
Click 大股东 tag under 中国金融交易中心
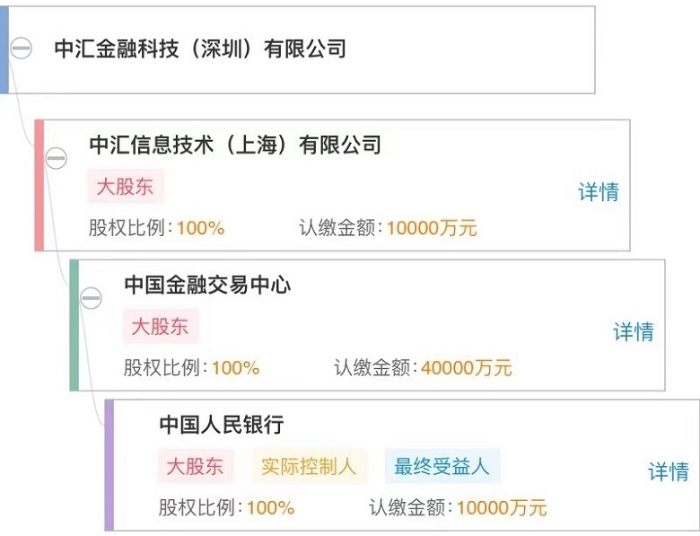click(160, 326)
